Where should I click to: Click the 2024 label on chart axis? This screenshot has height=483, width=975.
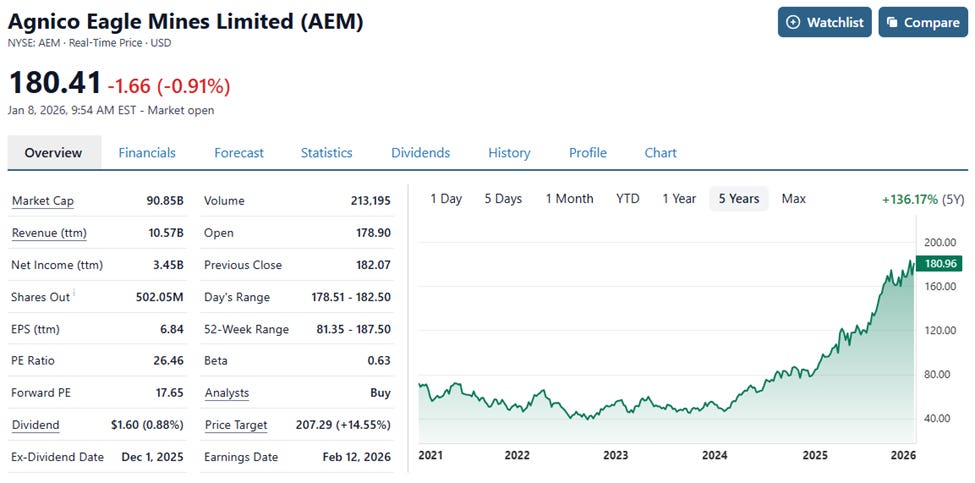click(x=714, y=456)
